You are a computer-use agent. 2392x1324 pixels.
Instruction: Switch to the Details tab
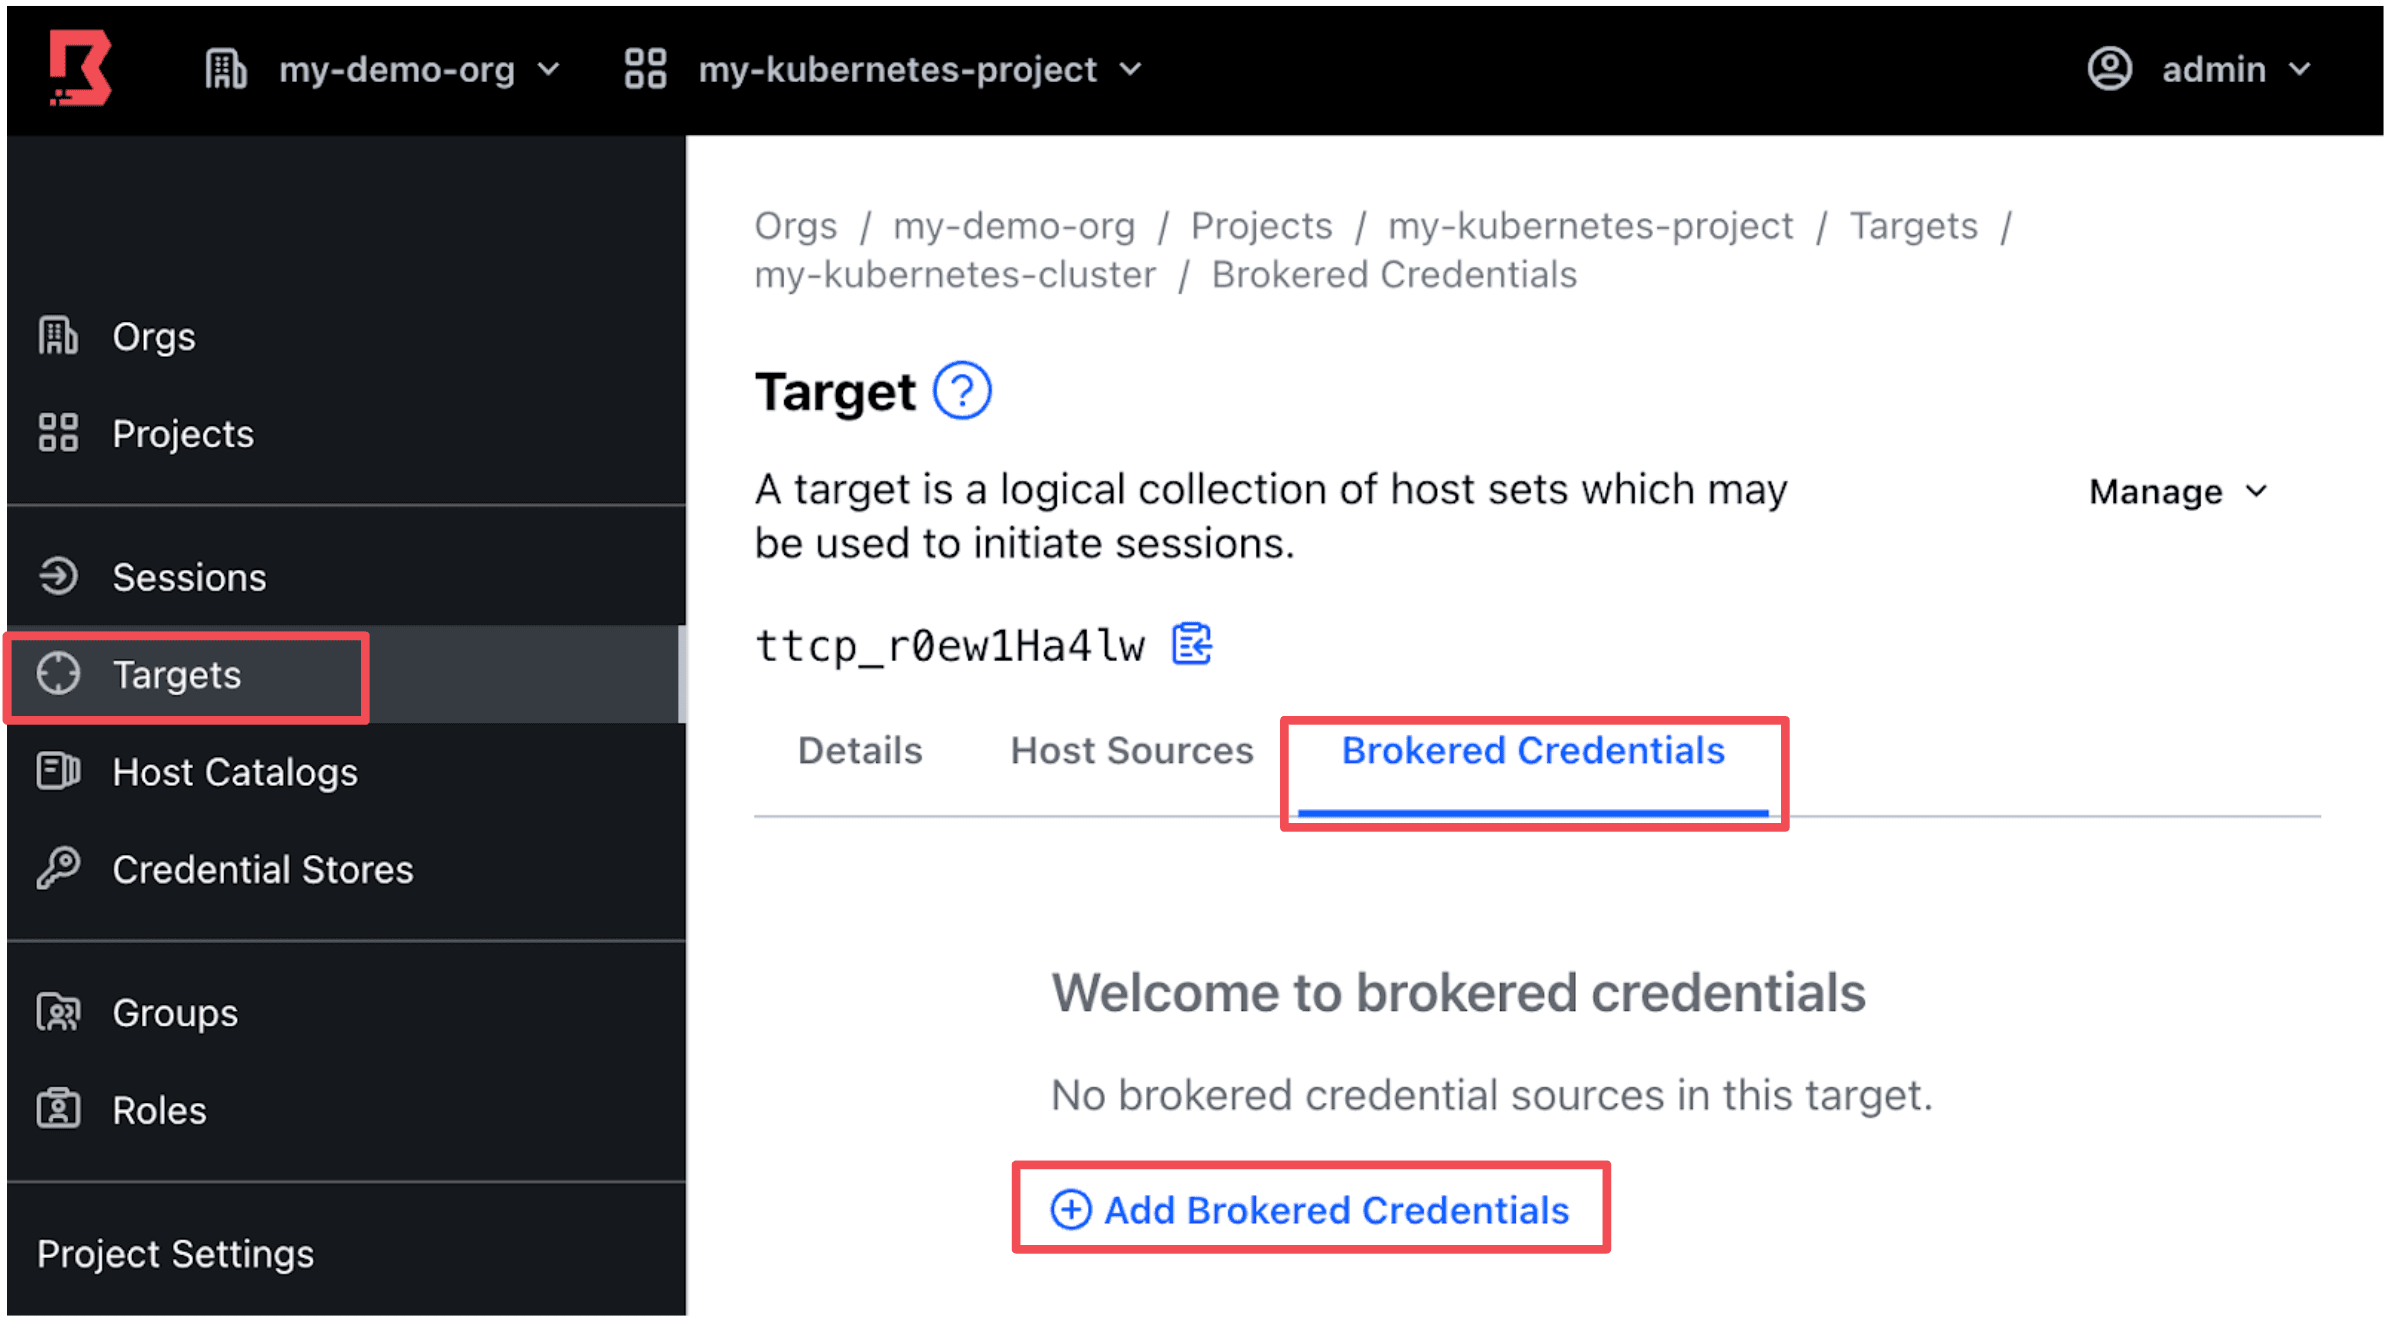click(860, 751)
